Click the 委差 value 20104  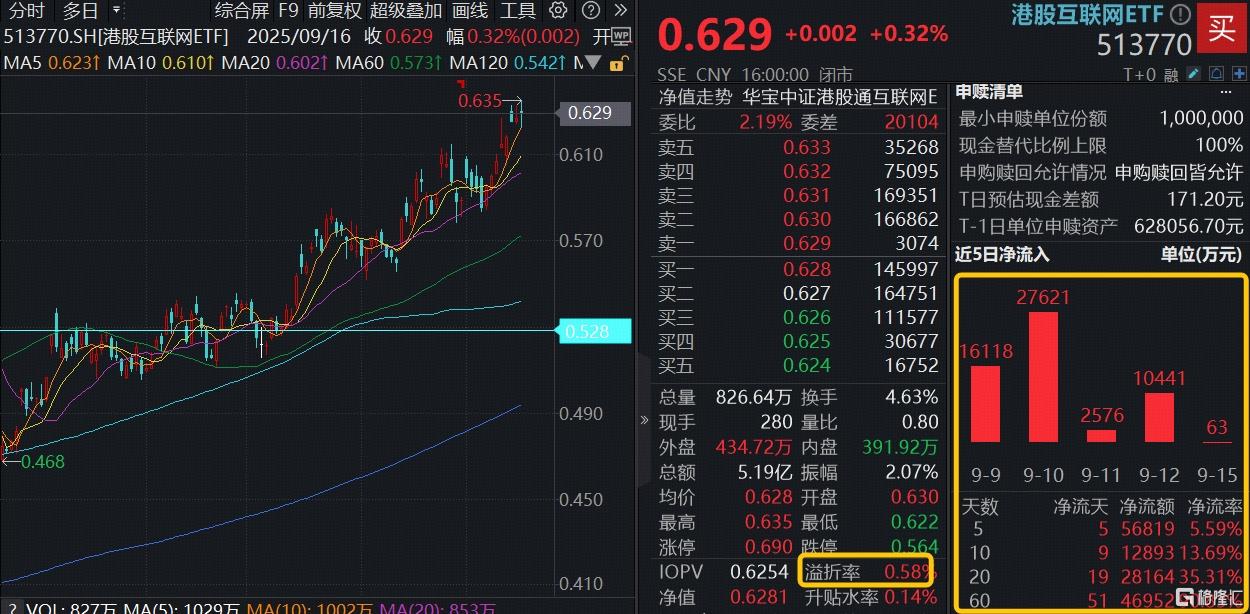click(912, 122)
